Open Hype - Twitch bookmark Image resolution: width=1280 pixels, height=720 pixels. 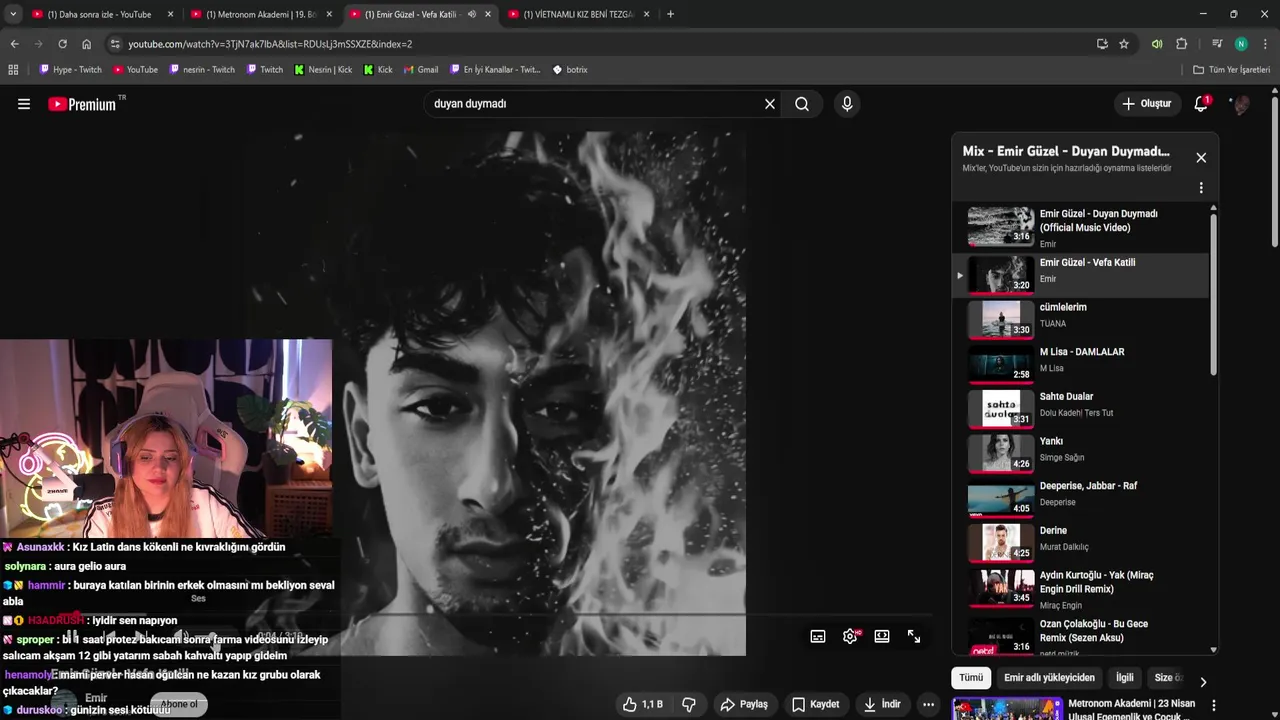(70, 70)
